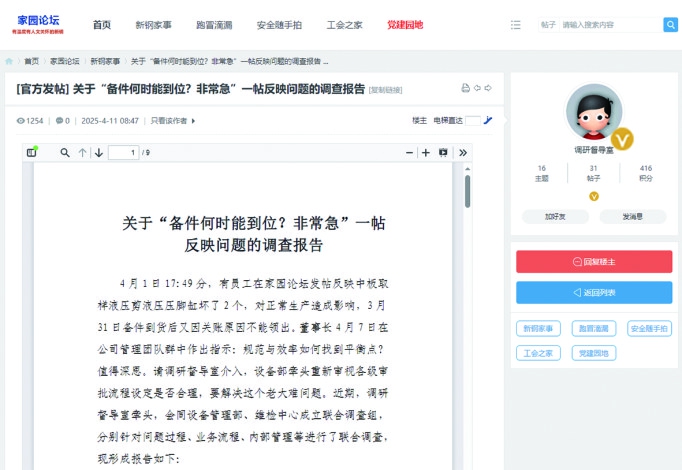Image resolution: width=682 pixels, height=470 pixels.
Task: Click the 加好友 button
Action: (555, 216)
